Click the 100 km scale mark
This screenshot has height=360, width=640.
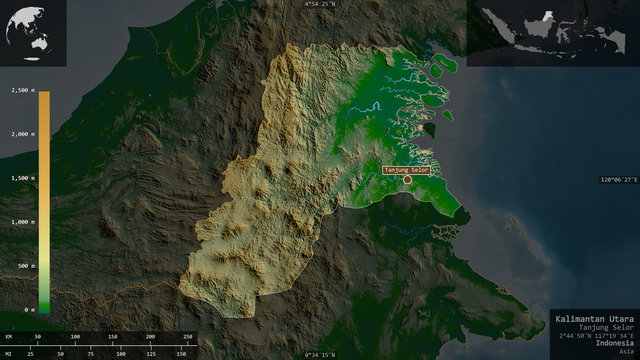click(75, 337)
